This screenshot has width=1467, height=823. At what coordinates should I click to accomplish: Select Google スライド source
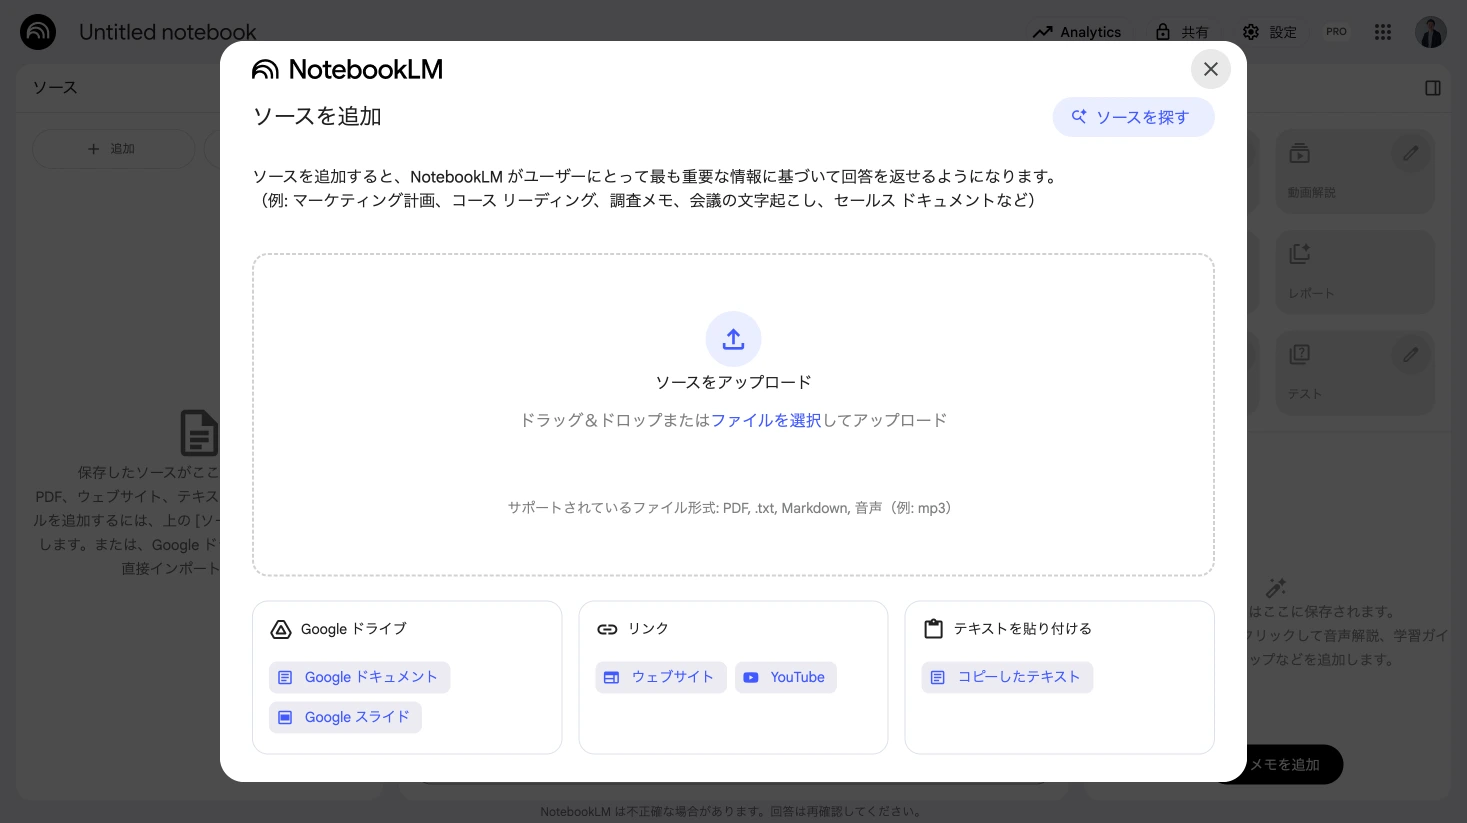tap(345, 717)
